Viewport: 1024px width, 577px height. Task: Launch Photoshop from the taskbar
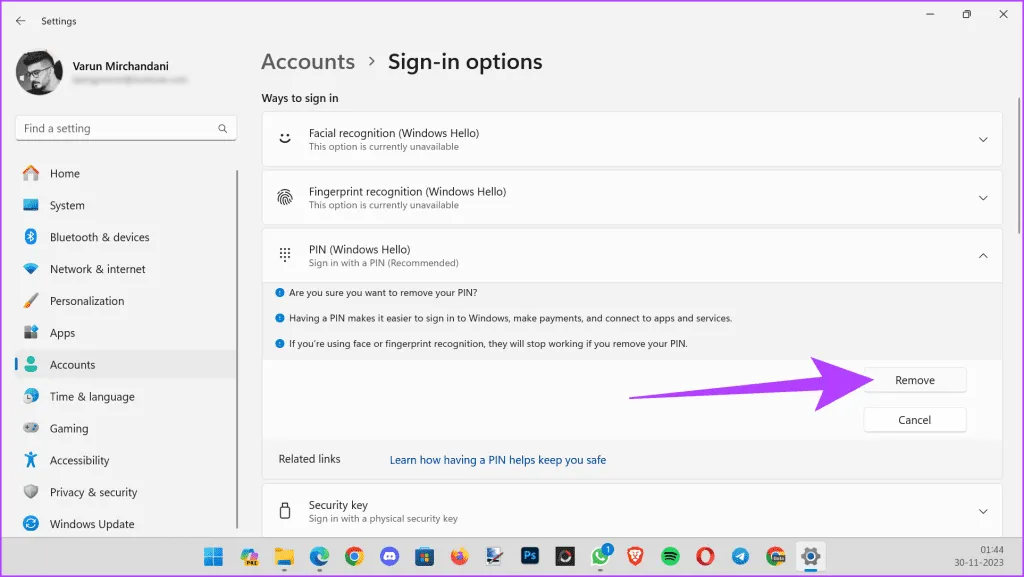531,556
